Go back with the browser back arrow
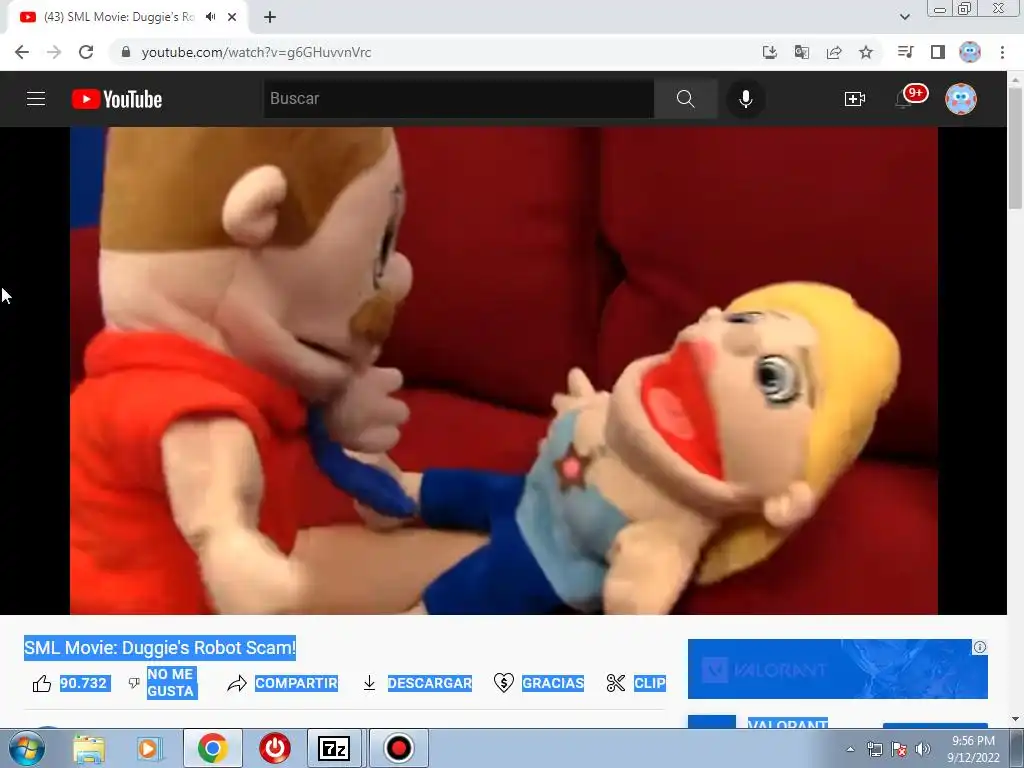The height and width of the screenshot is (768, 1024). coord(22,52)
